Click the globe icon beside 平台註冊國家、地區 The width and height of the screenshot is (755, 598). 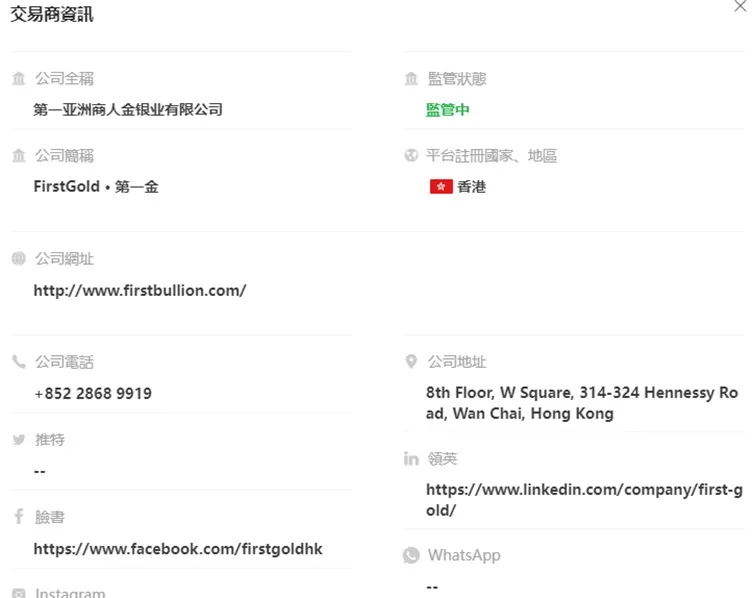tap(411, 156)
